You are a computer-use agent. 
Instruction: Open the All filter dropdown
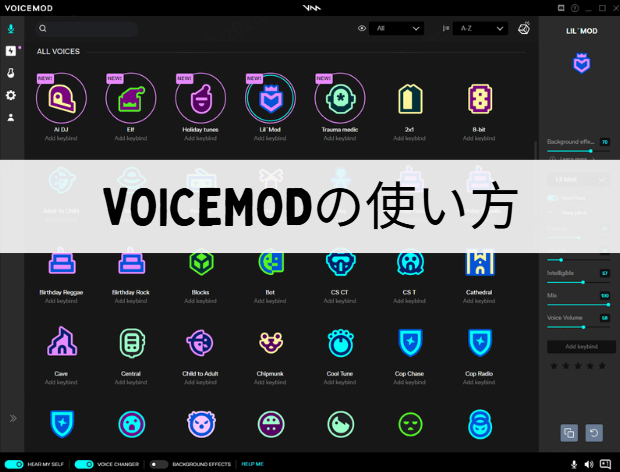point(397,28)
